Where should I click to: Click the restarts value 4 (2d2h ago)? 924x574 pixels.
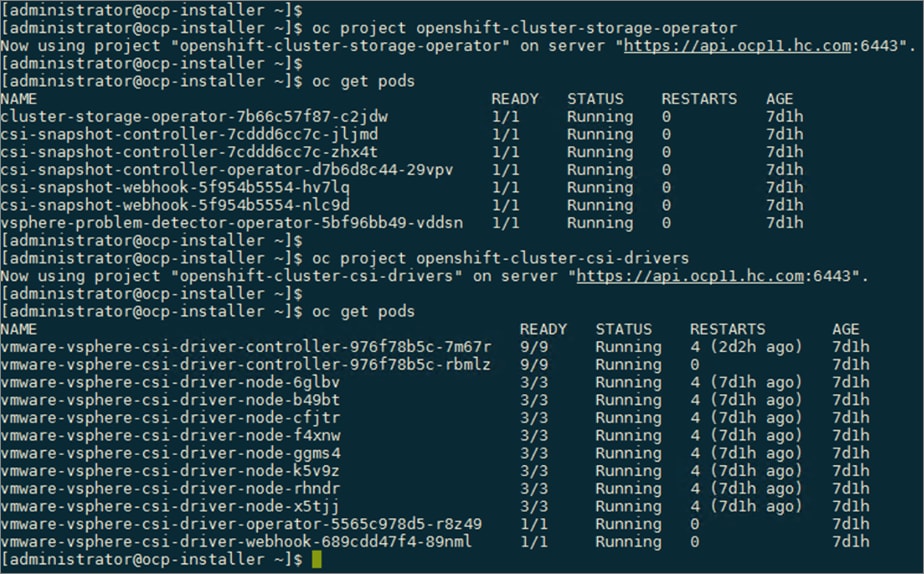click(746, 347)
